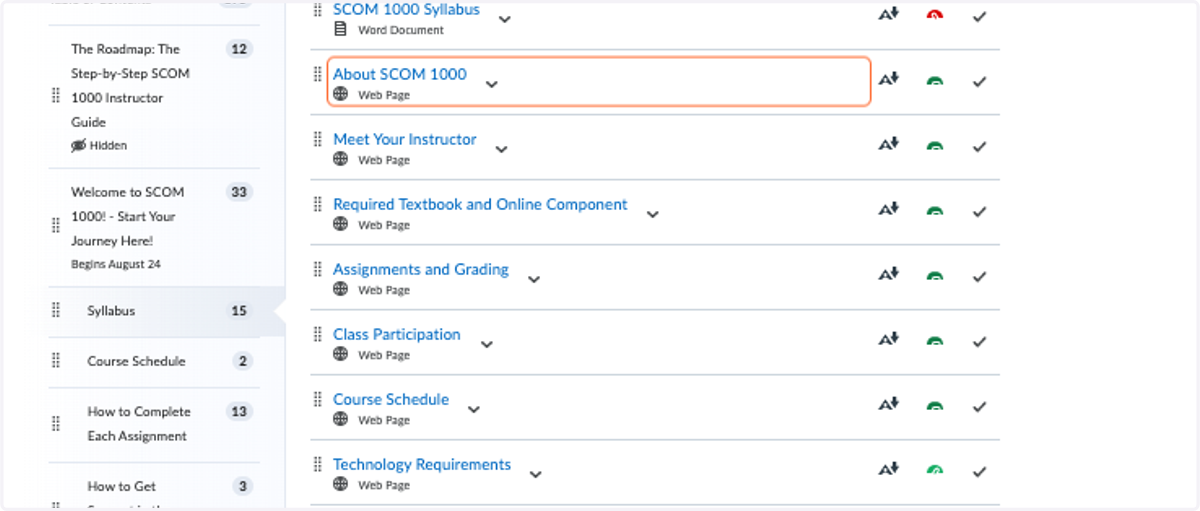
Task: Grab drag handle beside Meet Your Instructor
Action: point(318,140)
